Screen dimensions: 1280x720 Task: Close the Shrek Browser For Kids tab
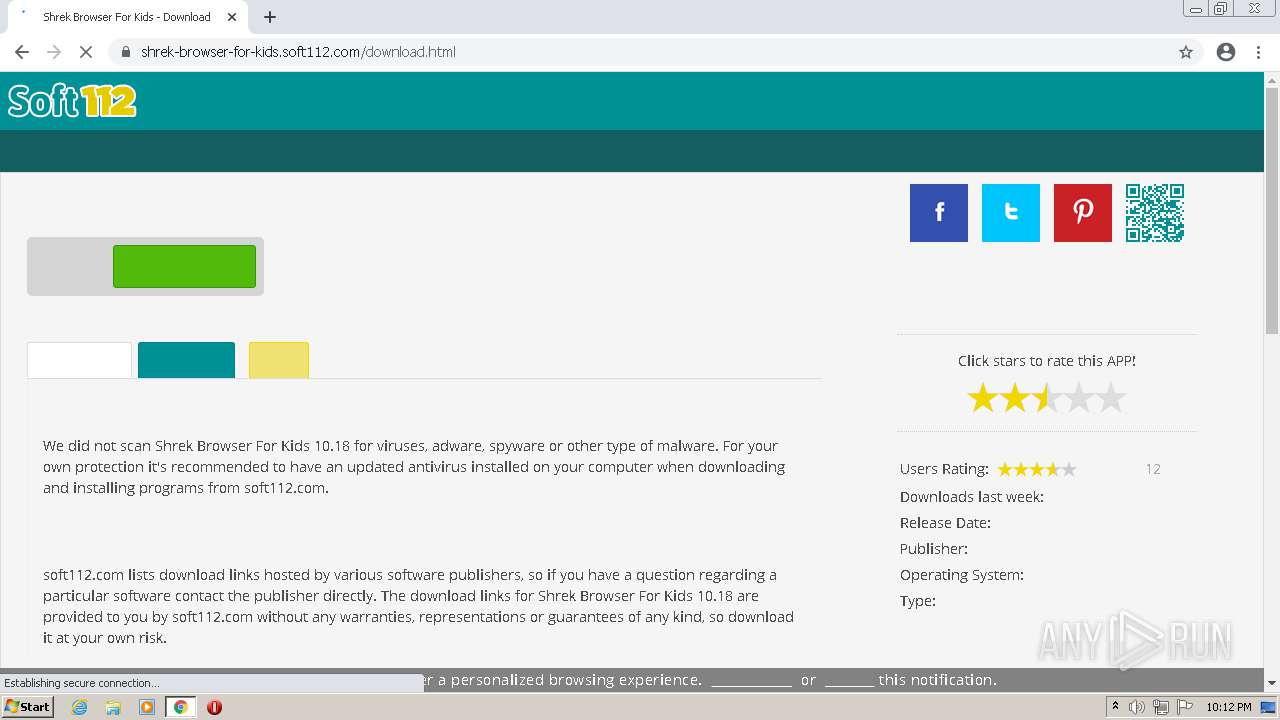233,17
